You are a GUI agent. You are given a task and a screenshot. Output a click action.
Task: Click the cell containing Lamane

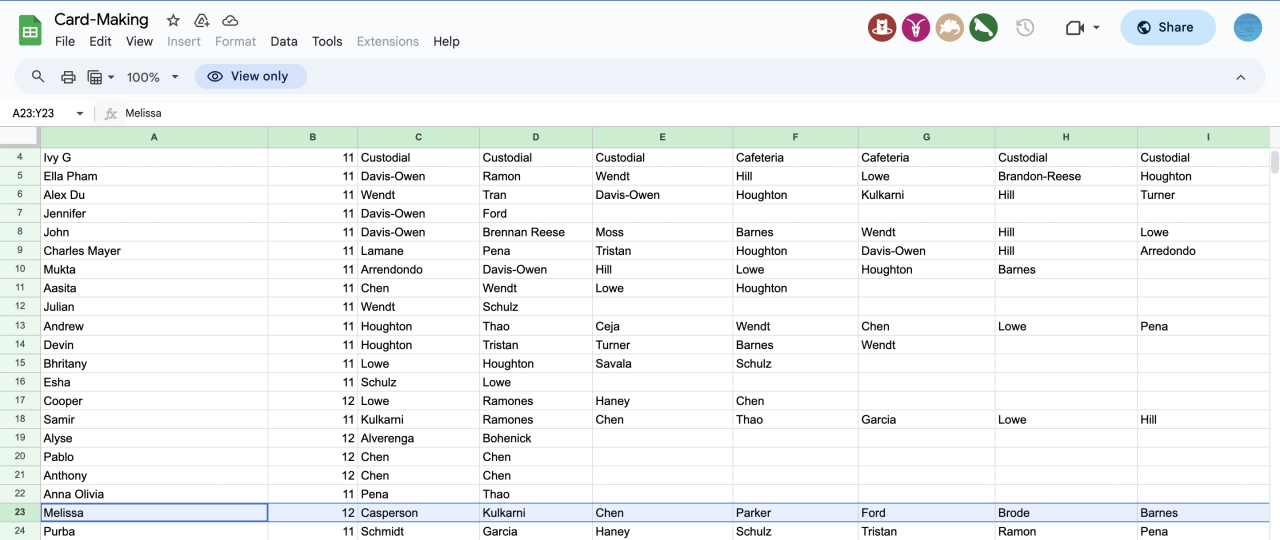pyautogui.click(x=418, y=251)
